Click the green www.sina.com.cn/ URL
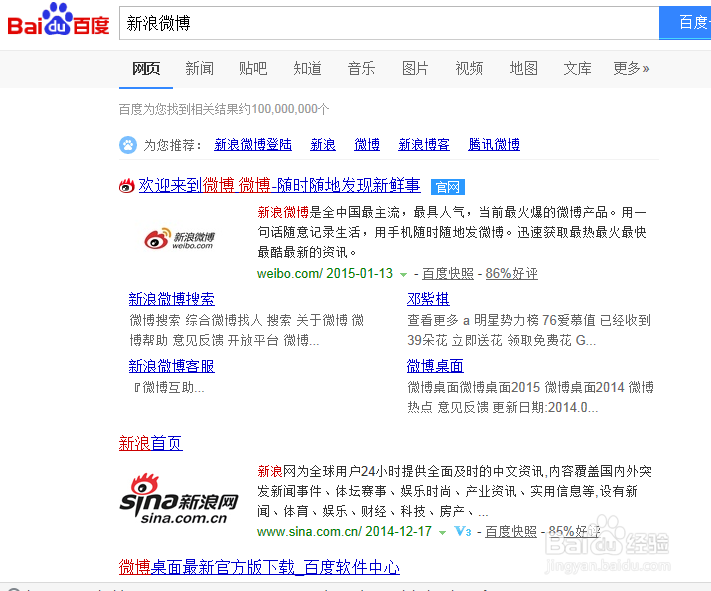Image resolution: width=711 pixels, height=591 pixels. [x=309, y=531]
